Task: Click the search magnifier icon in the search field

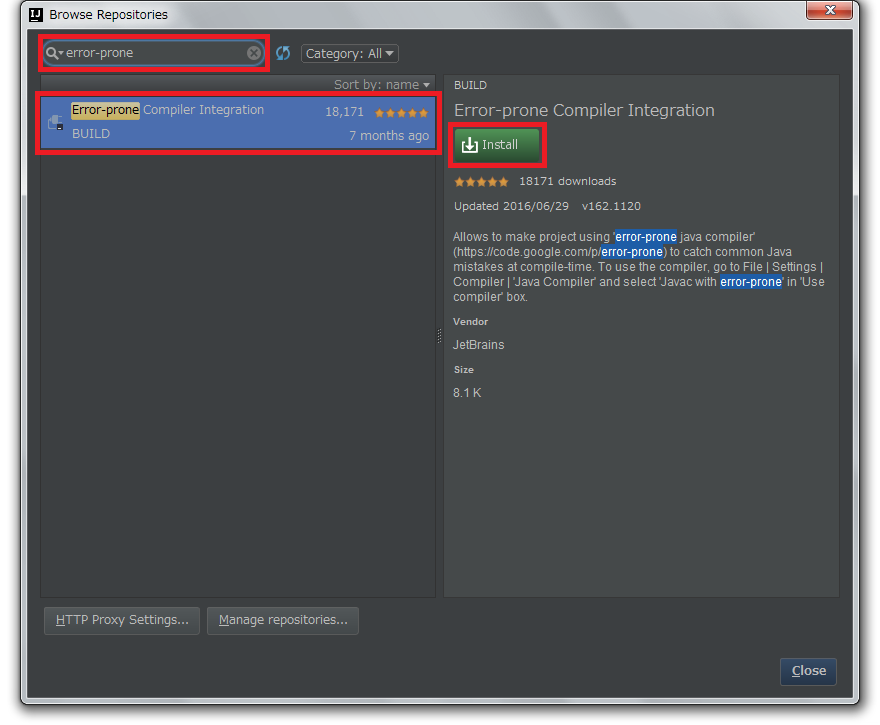Action: [54, 53]
